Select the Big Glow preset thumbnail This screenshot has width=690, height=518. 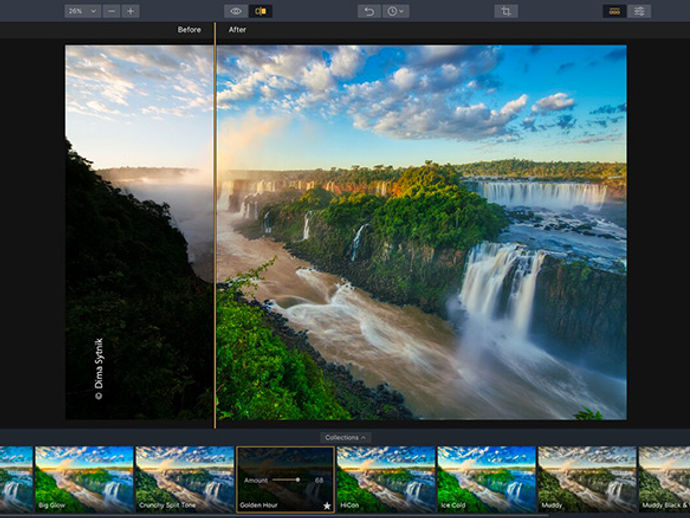click(84, 479)
